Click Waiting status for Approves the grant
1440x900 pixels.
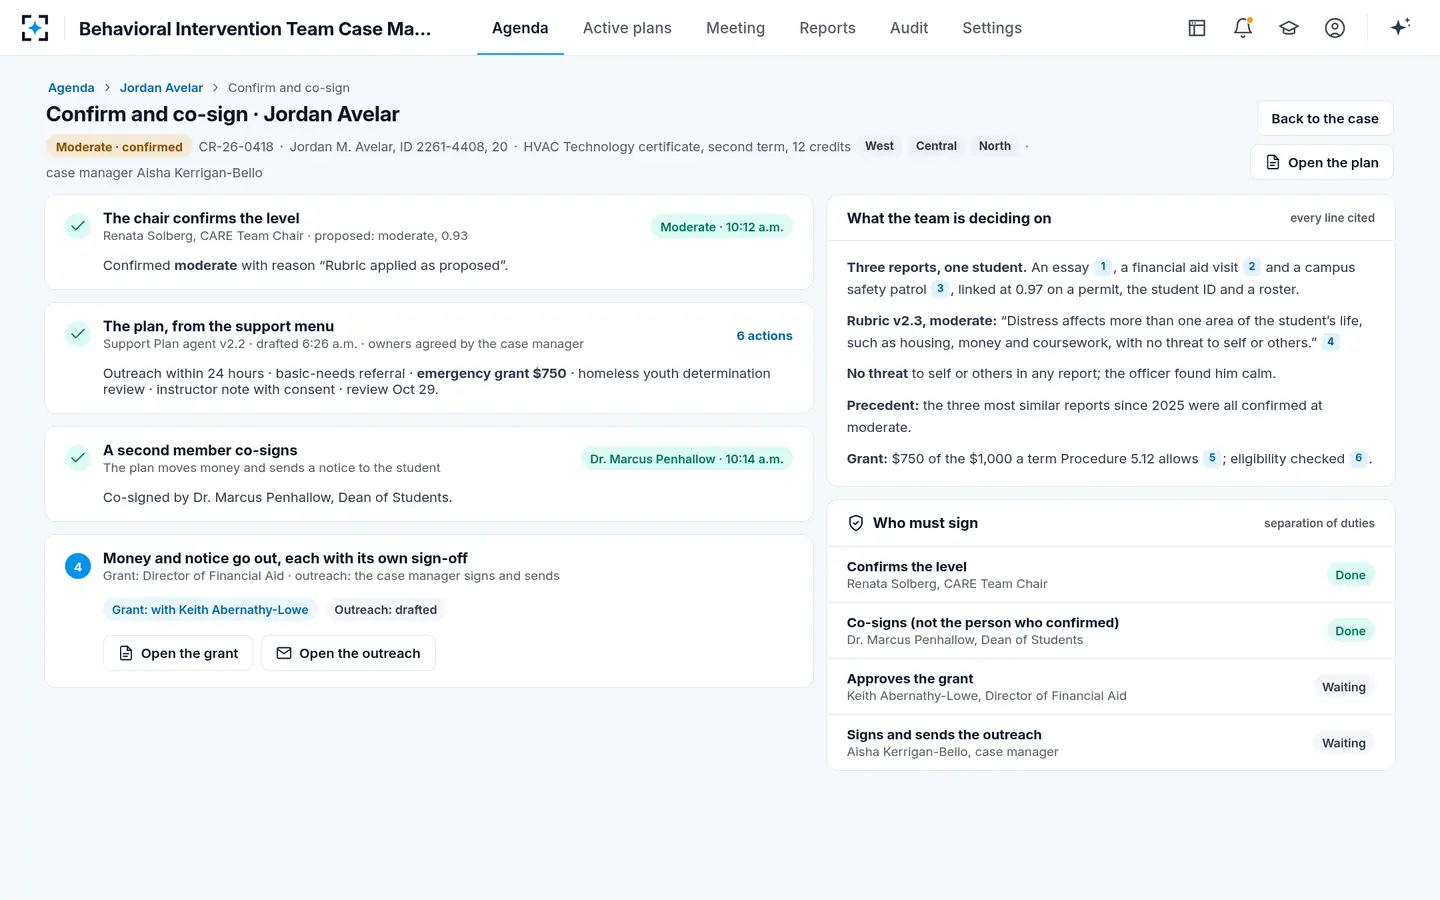(x=1344, y=687)
